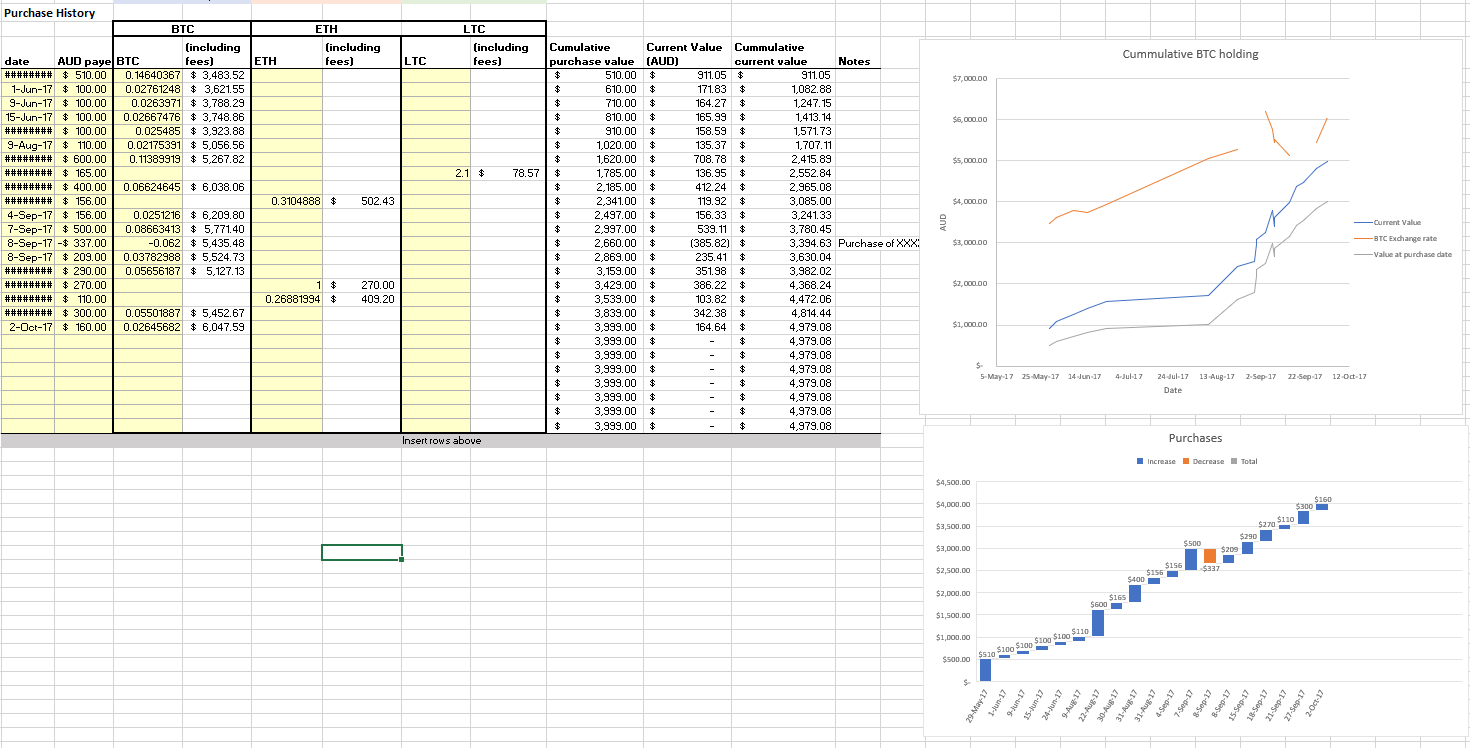Click the date cell '4-Sep-17'
Screen dimensions: 1470x748
click(28, 215)
